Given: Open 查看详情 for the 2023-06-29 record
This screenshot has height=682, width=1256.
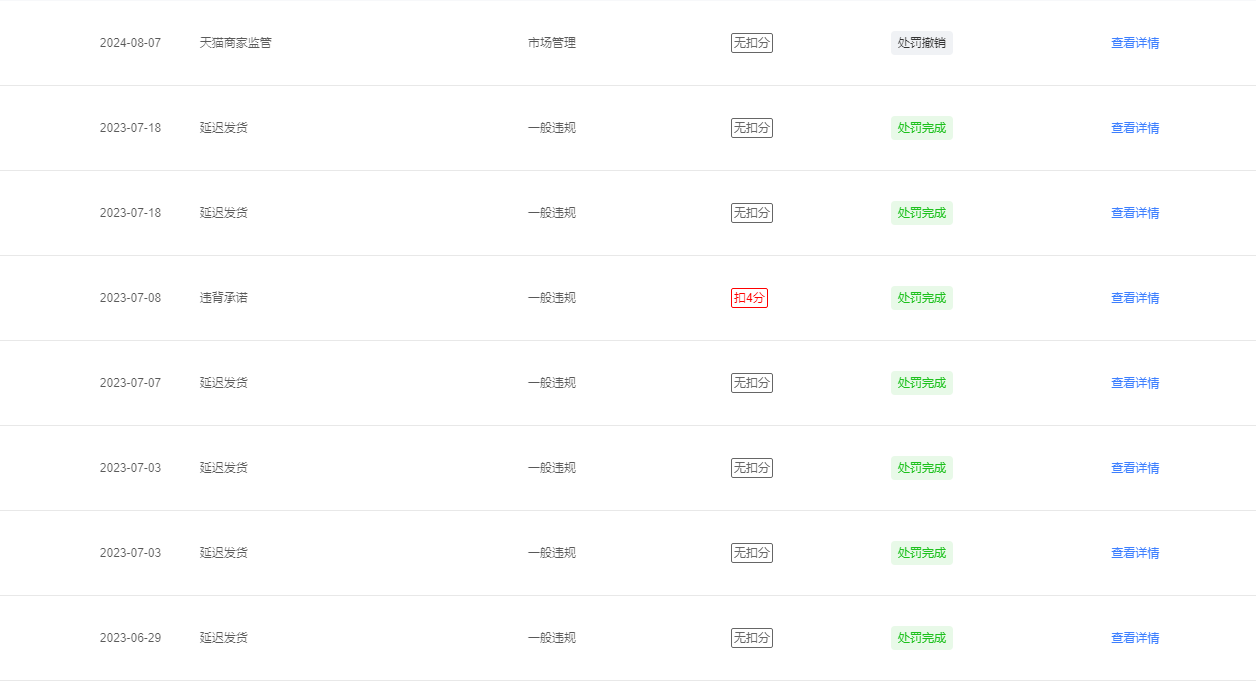Looking at the screenshot, I should (1135, 638).
